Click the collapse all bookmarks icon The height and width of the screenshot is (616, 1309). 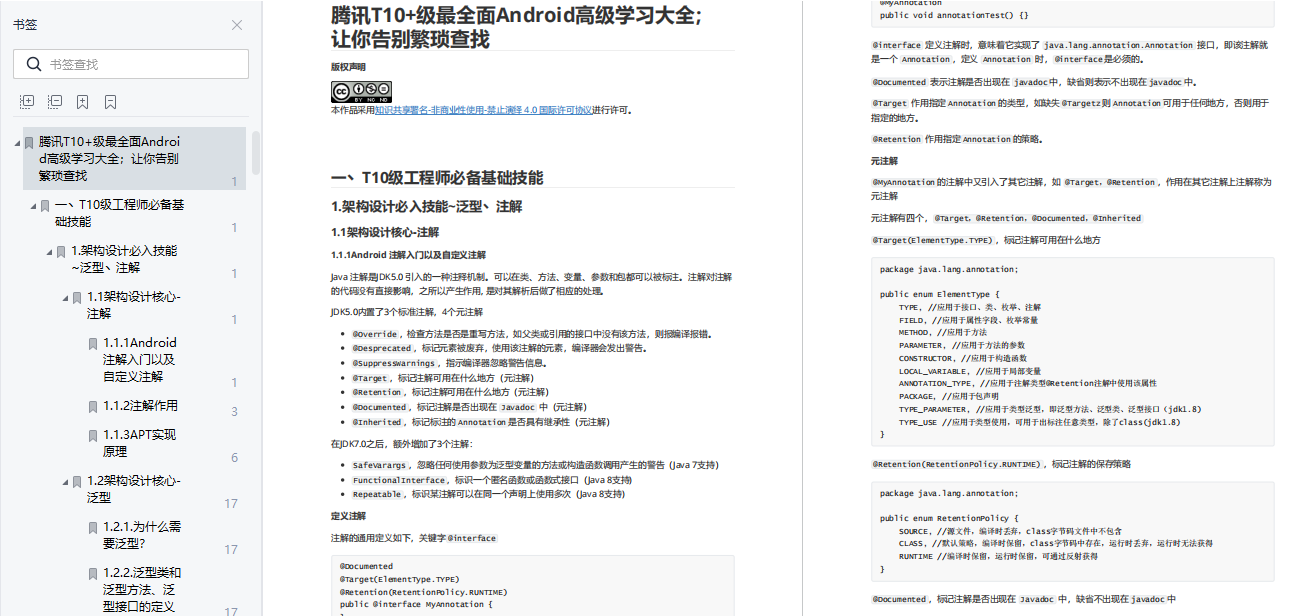click(x=55, y=102)
